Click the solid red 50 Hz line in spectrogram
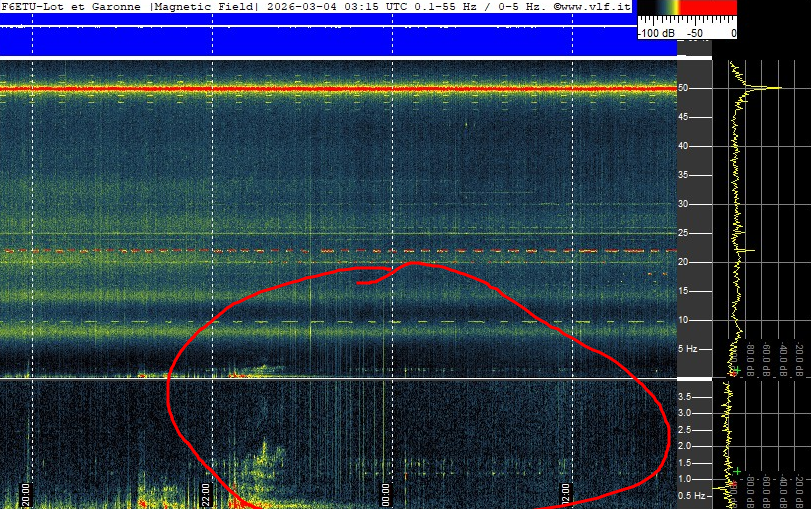 click(x=340, y=89)
